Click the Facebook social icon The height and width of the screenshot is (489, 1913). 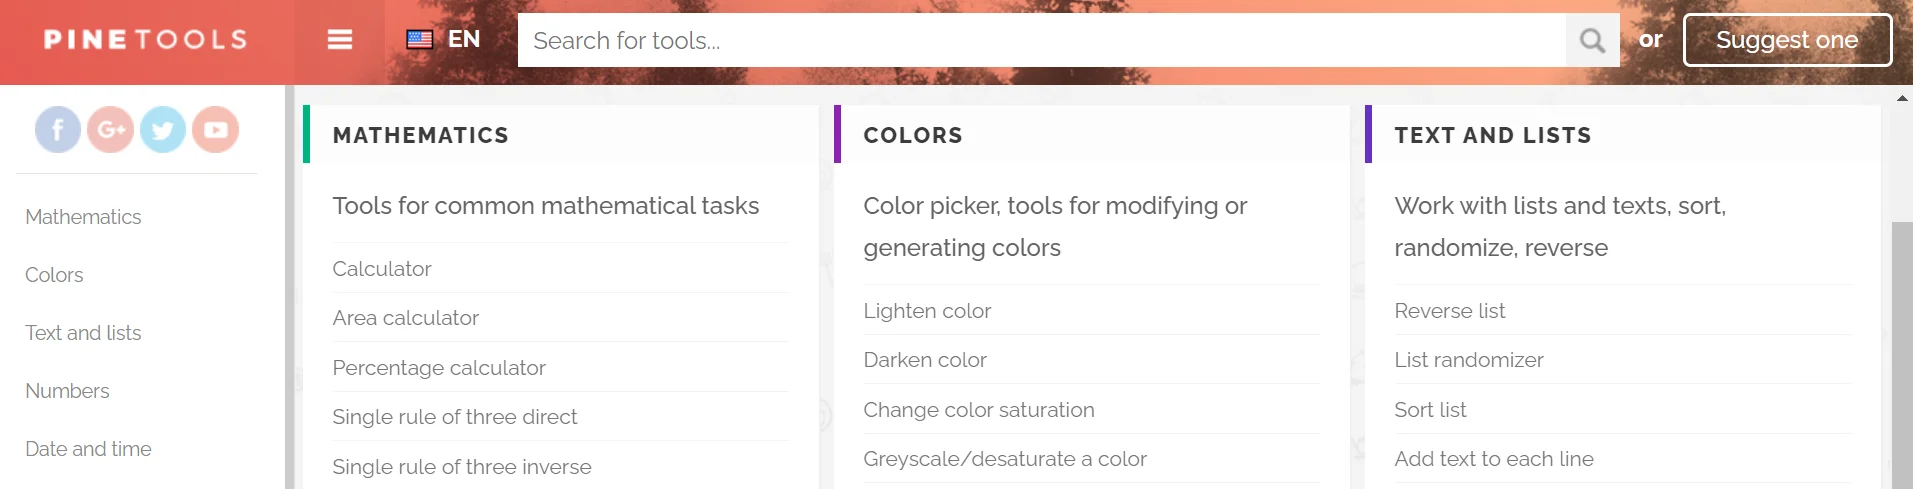tap(58, 130)
